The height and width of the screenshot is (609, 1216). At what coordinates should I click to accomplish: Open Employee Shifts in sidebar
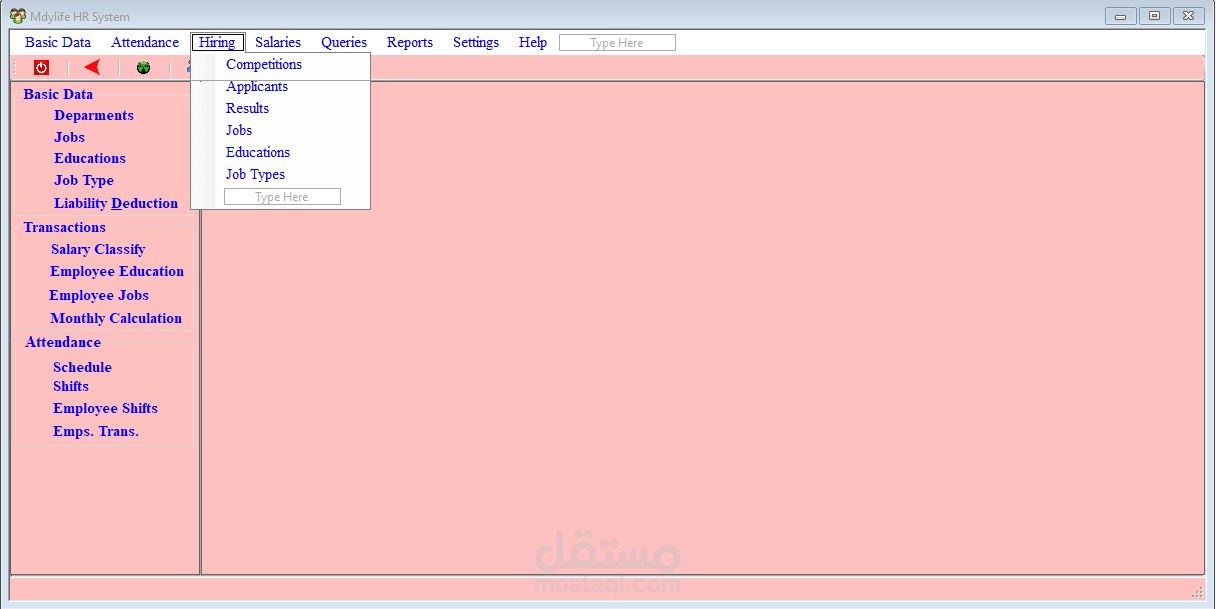tap(105, 408)
